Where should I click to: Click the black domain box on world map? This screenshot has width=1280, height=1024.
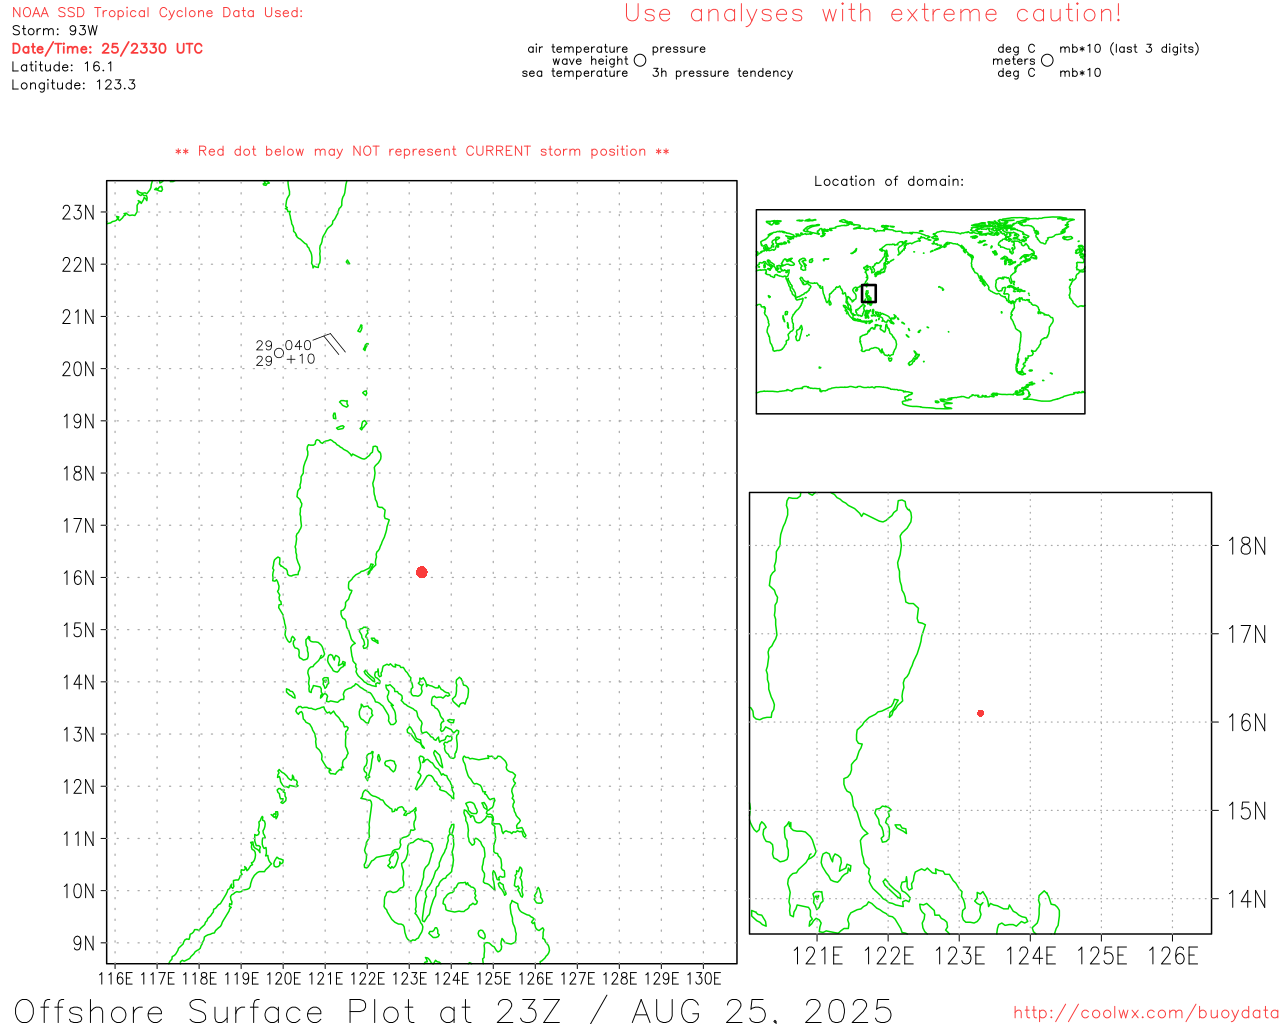(869, 293)
